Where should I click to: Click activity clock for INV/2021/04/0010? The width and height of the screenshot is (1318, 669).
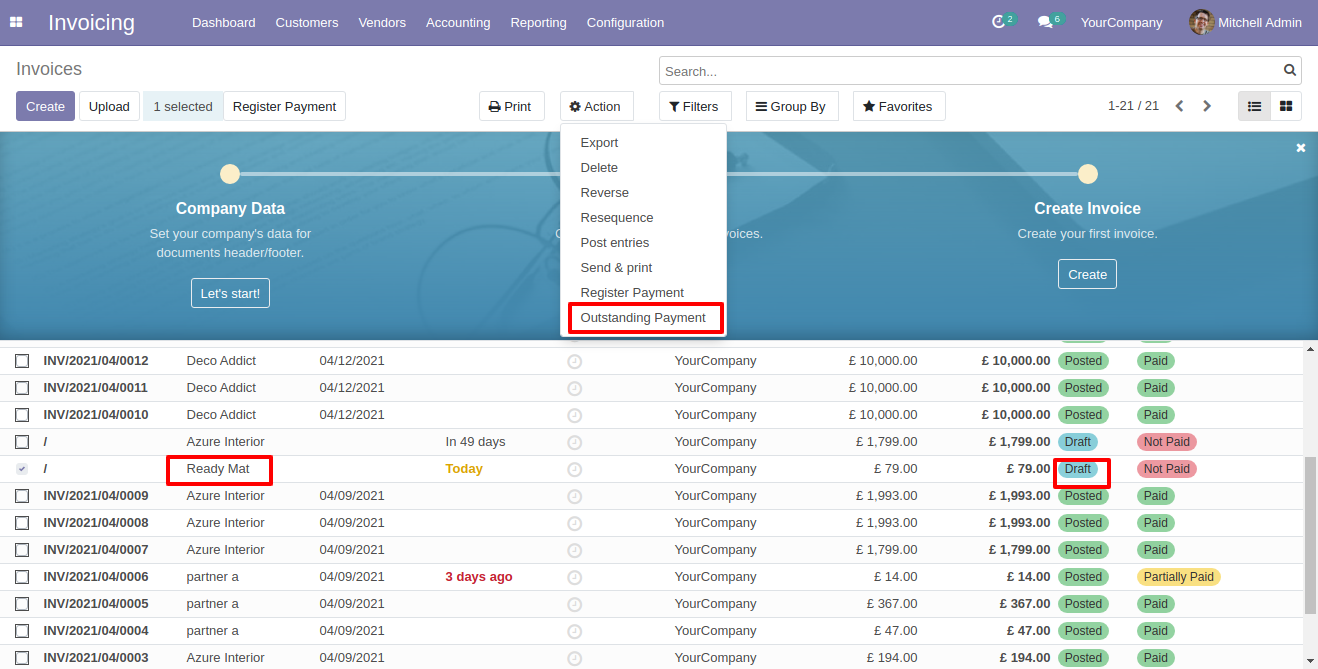[574, 415]
